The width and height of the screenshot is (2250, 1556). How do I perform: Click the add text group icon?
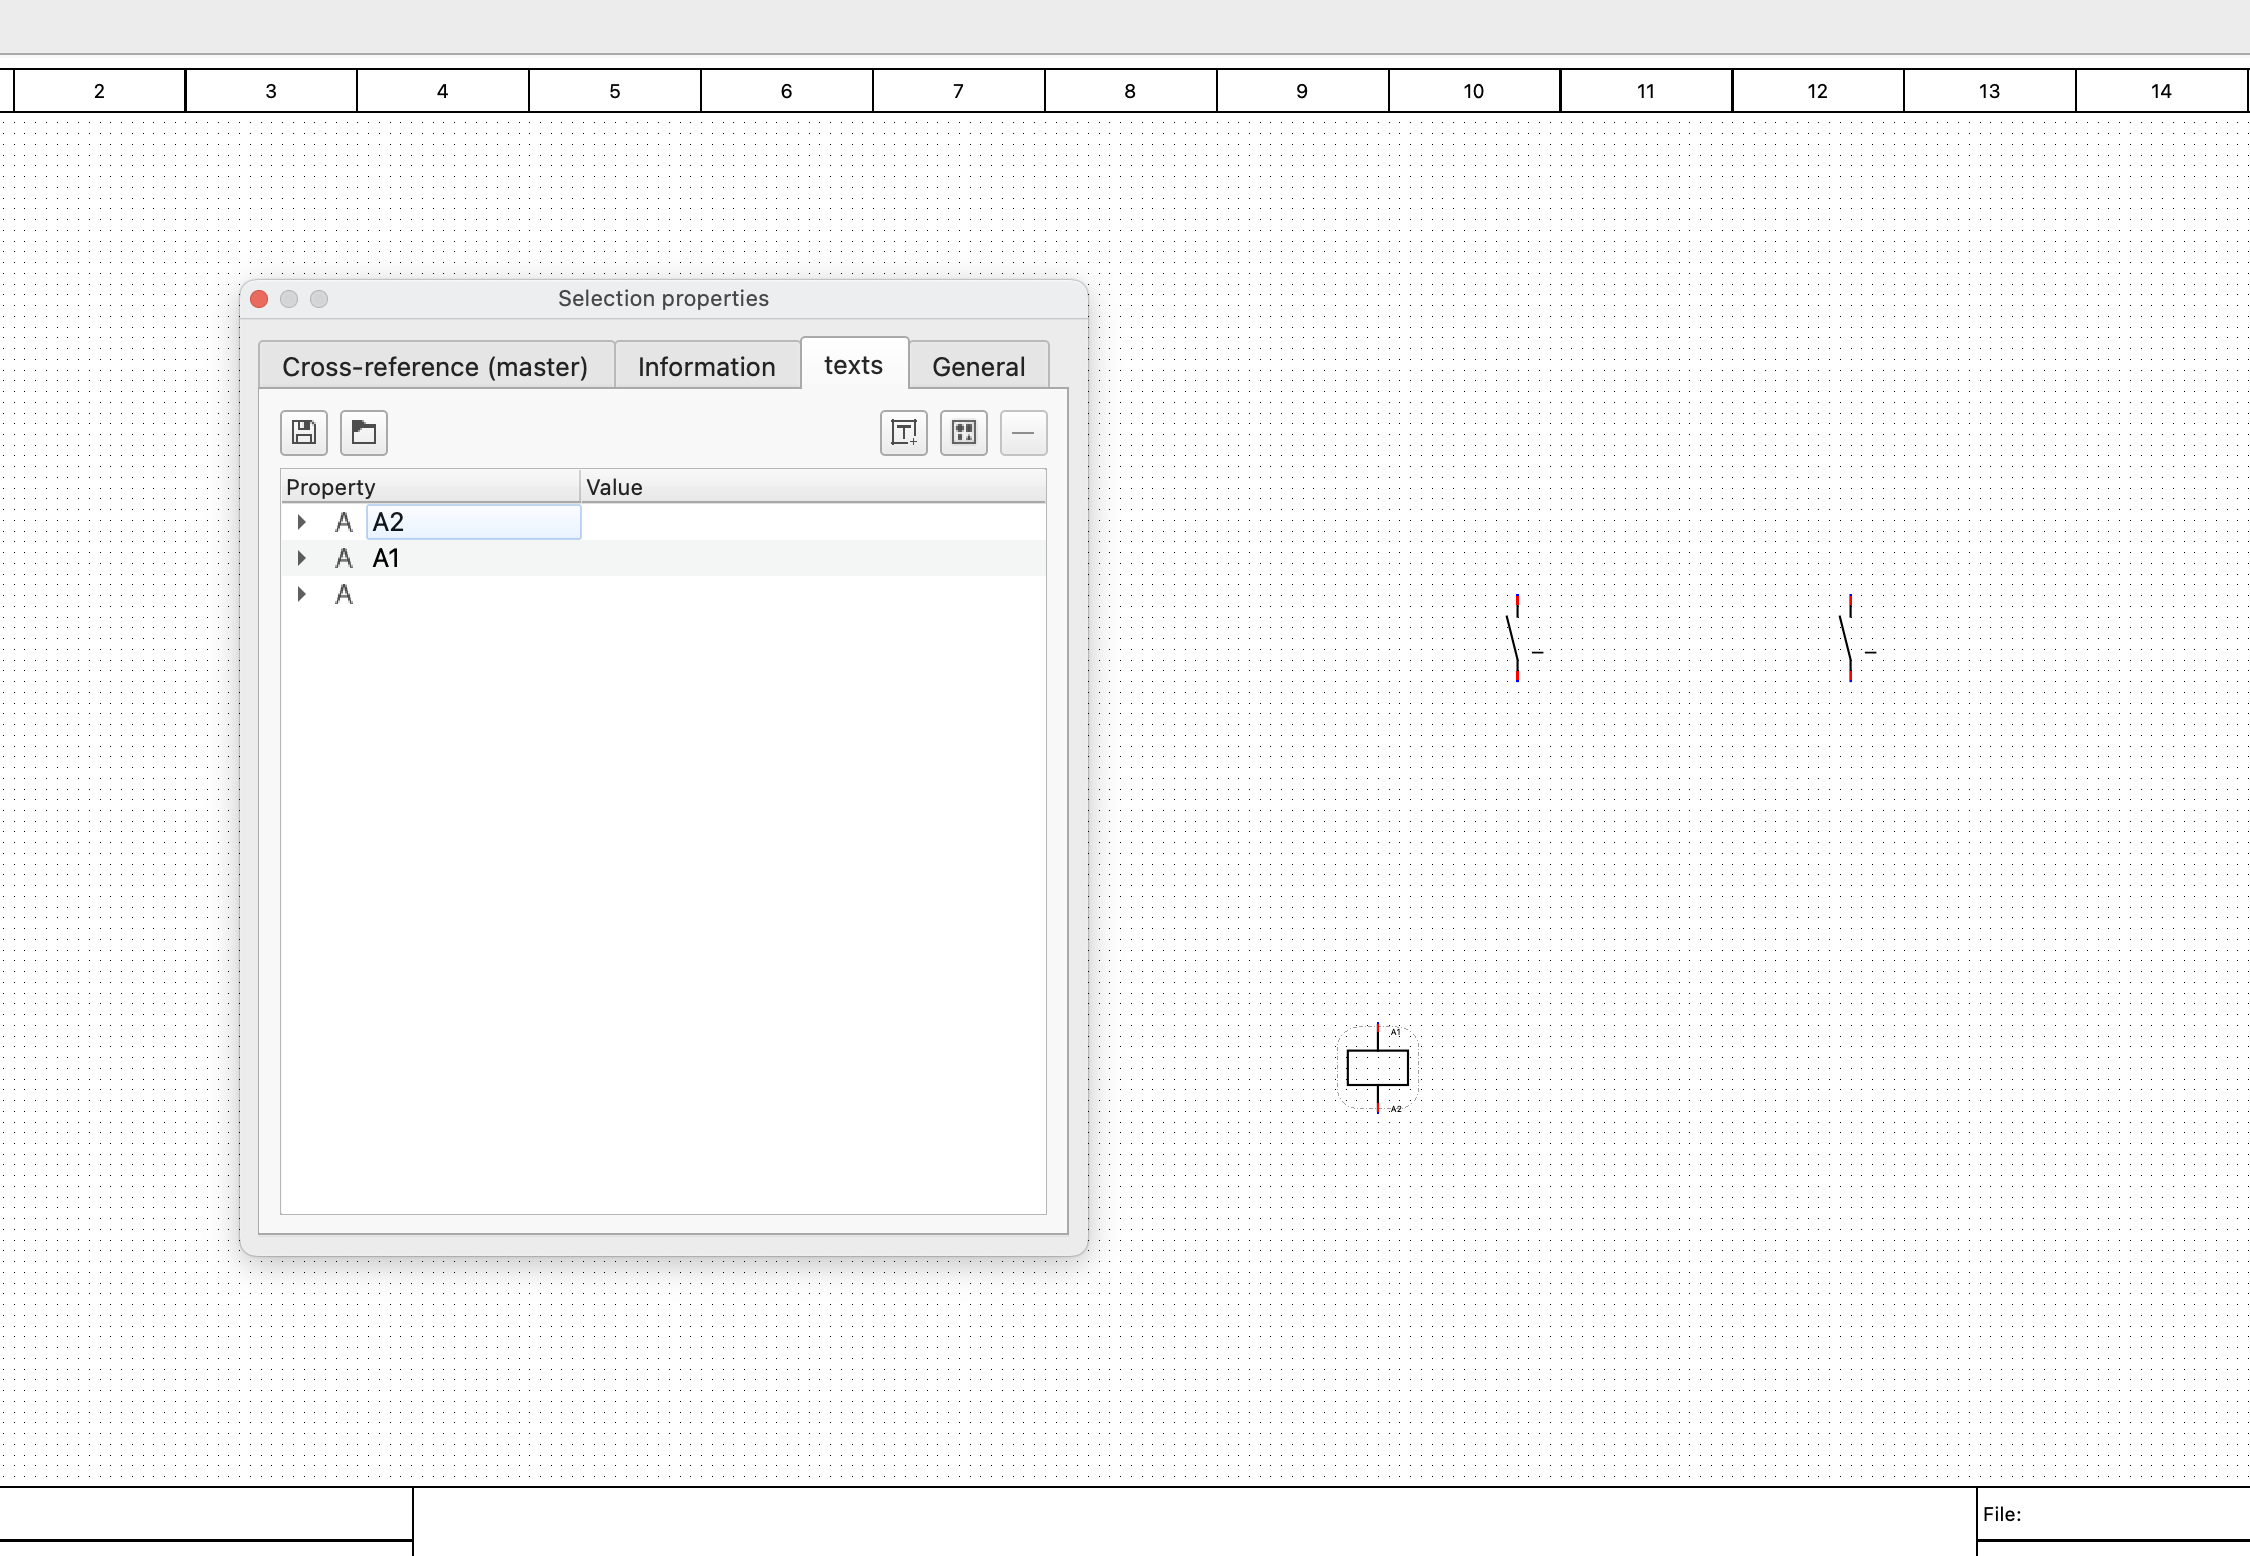[964, 433]
